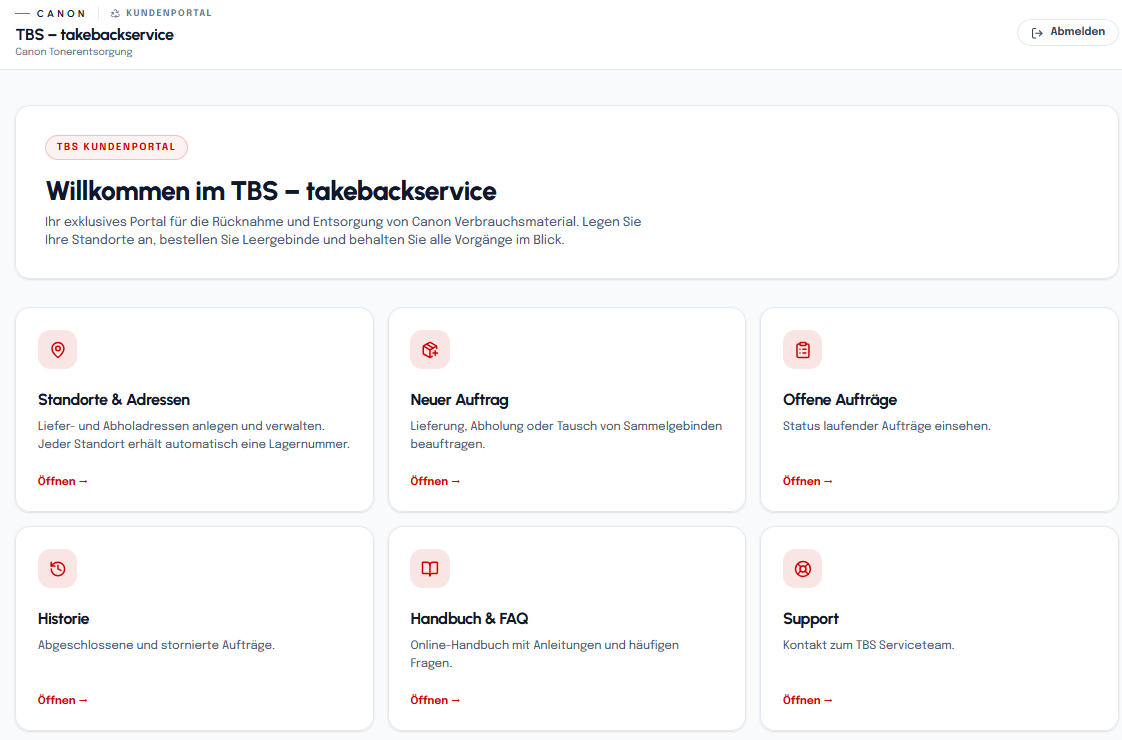
Task: Click 'Liefer- und Abholadressen anlegen' description
Action: (194, 435)
